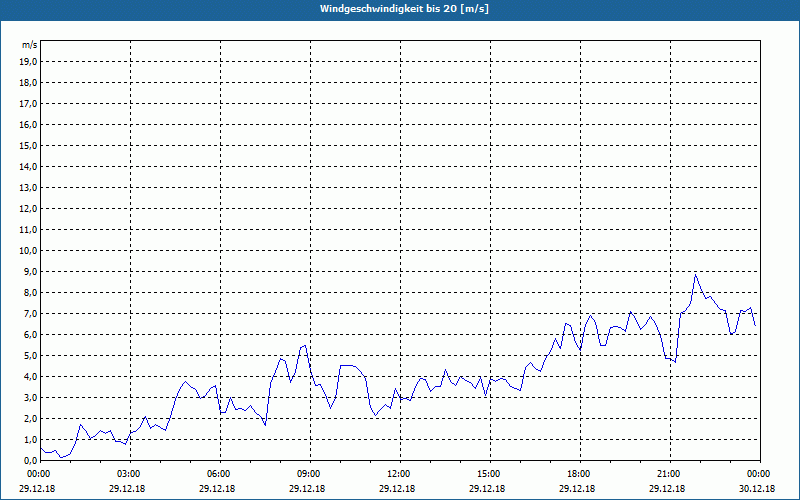Click the 4,0 y-axis label

30,377
